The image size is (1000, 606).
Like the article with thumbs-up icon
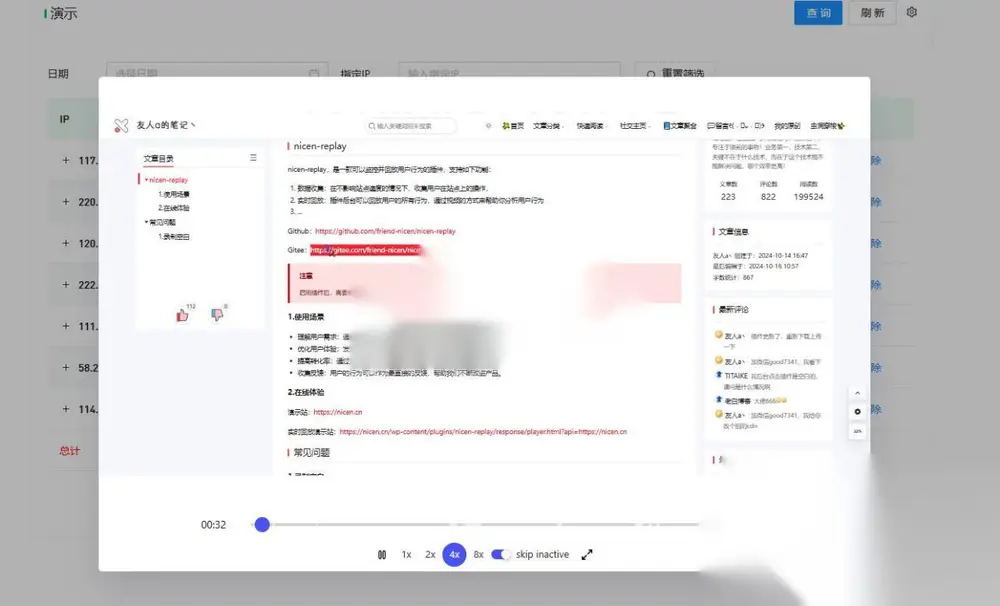182,315
